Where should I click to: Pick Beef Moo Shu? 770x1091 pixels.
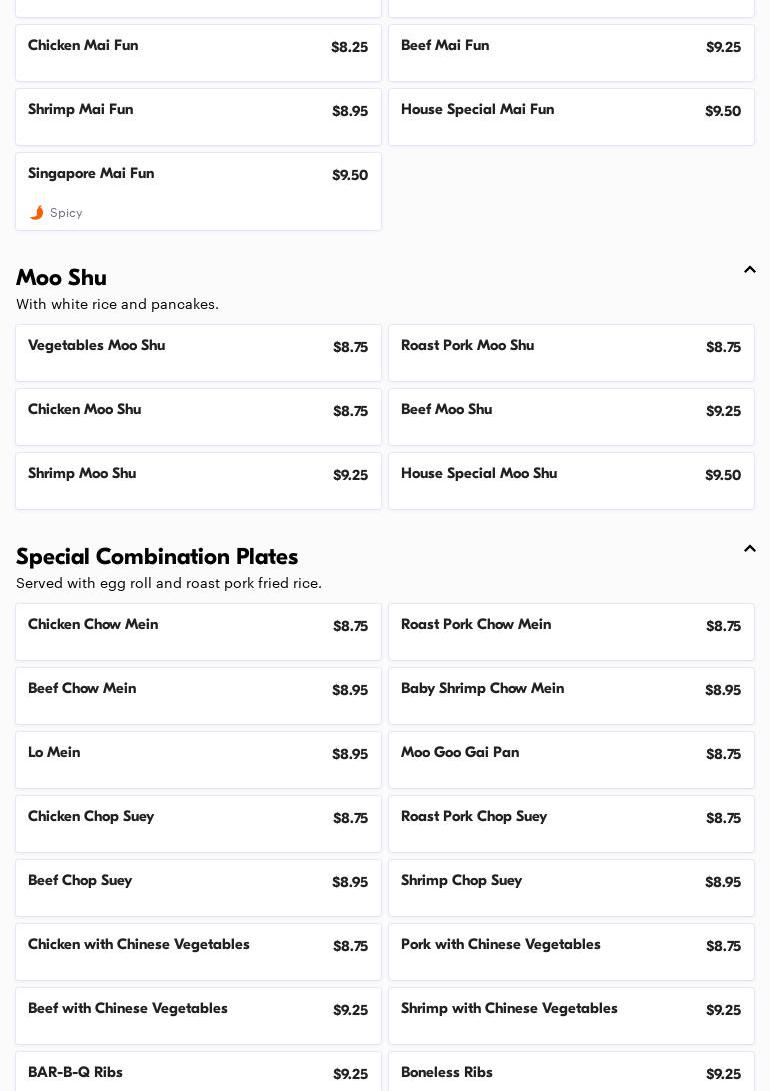point(571,416)
